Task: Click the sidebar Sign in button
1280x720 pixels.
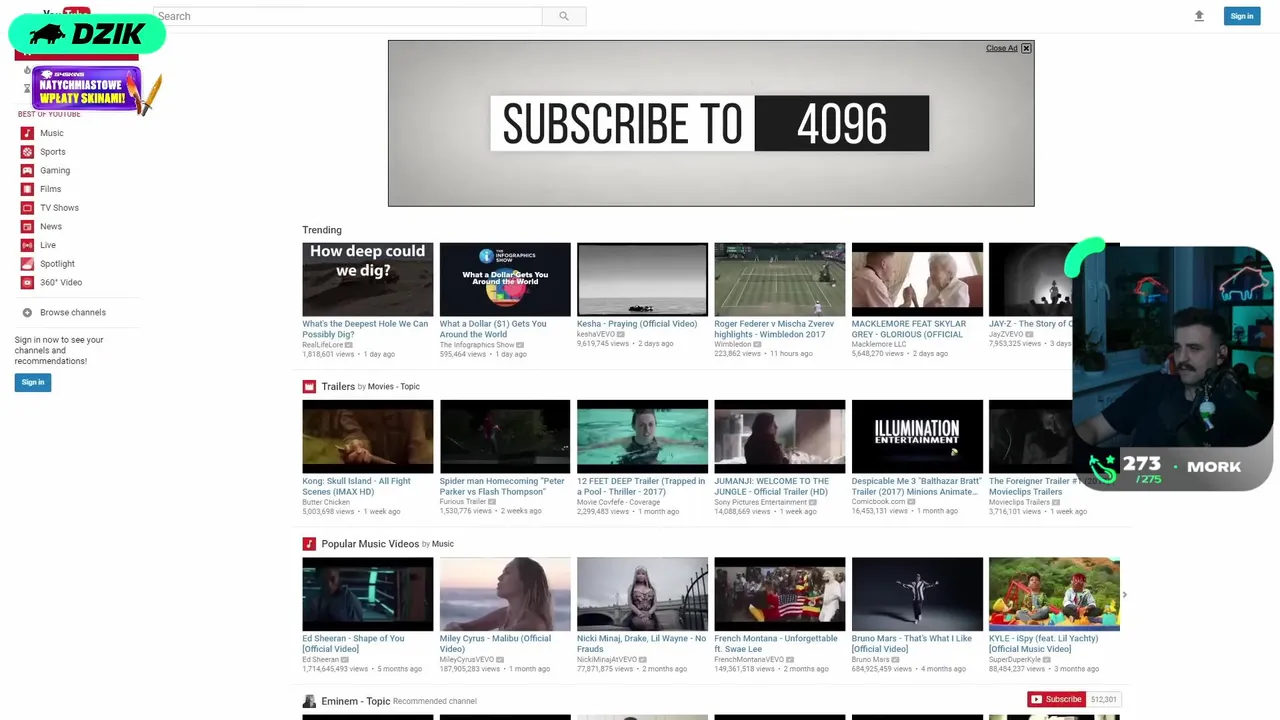Action: pos(33,382)
